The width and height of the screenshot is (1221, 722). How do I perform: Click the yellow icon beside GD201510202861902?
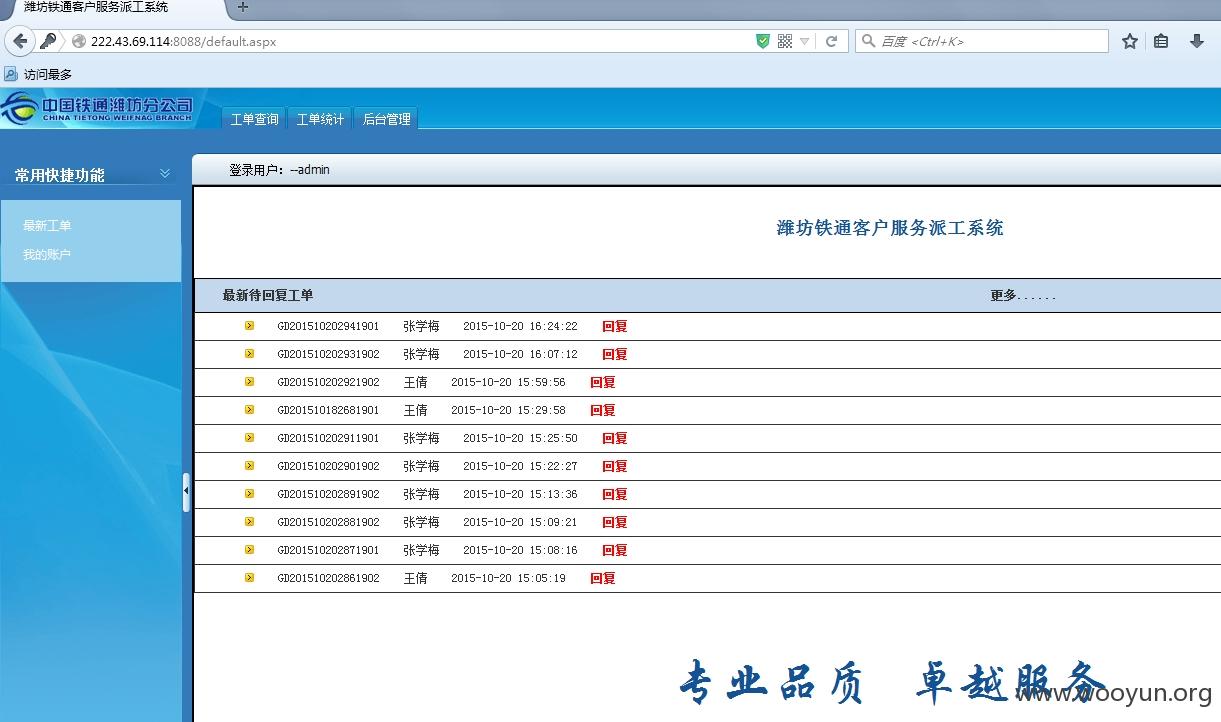[250, 577]
